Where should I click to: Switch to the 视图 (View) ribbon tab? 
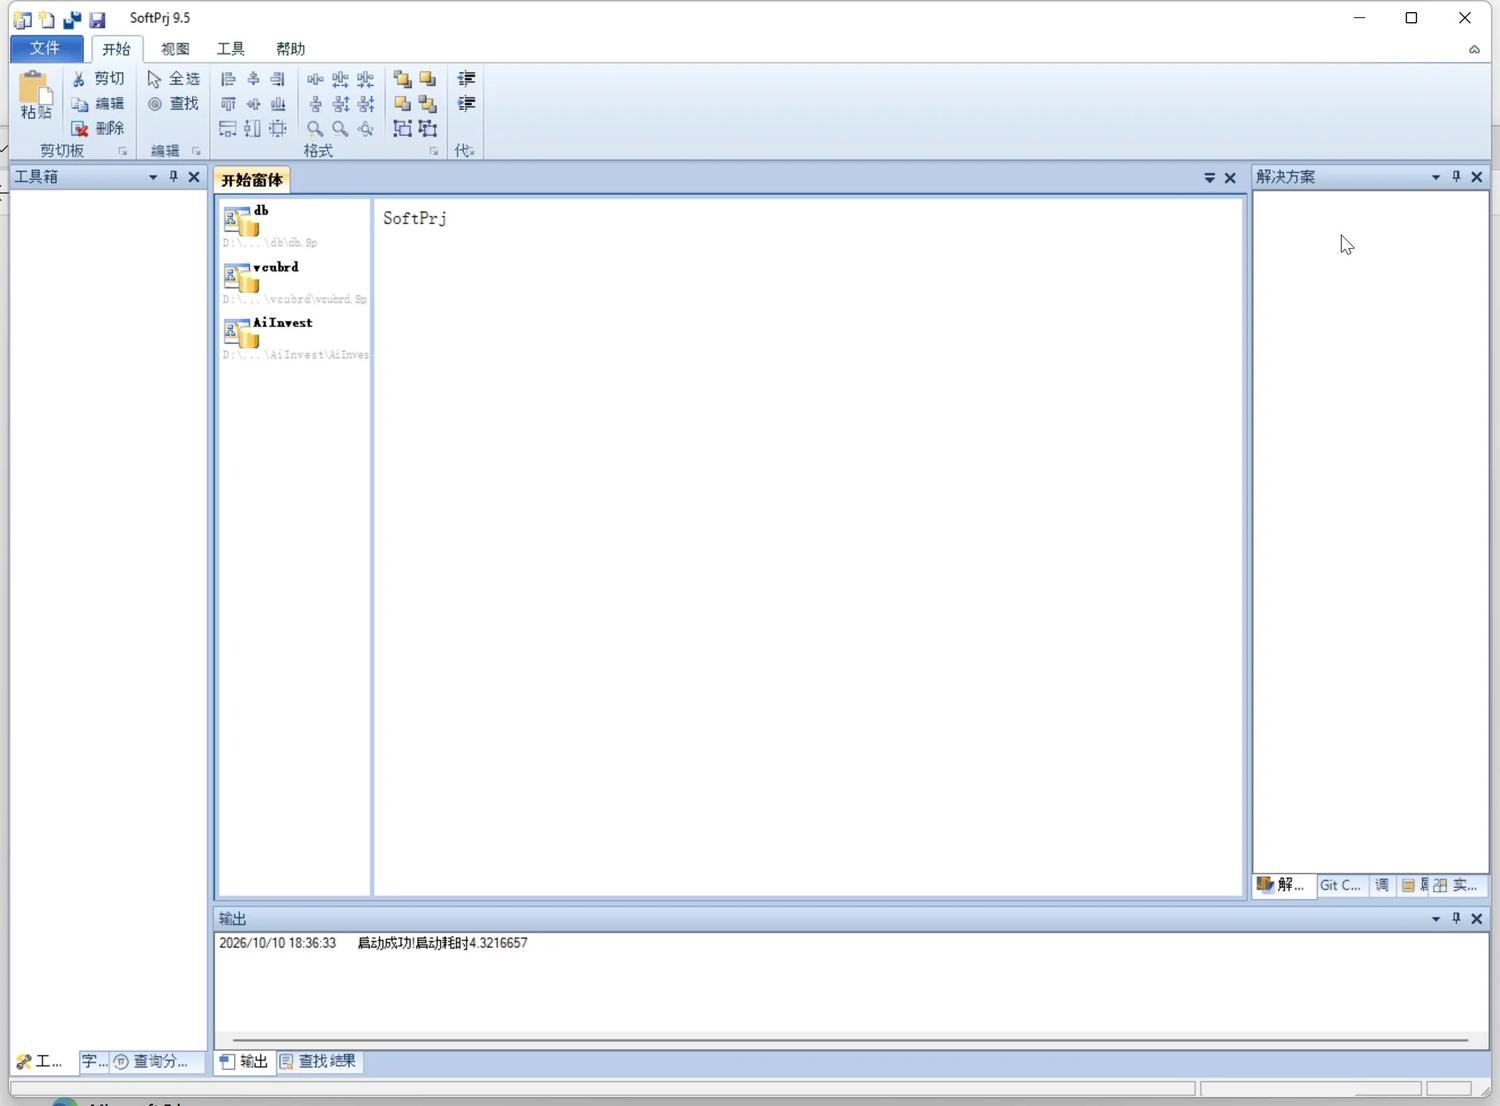(175, 49)
